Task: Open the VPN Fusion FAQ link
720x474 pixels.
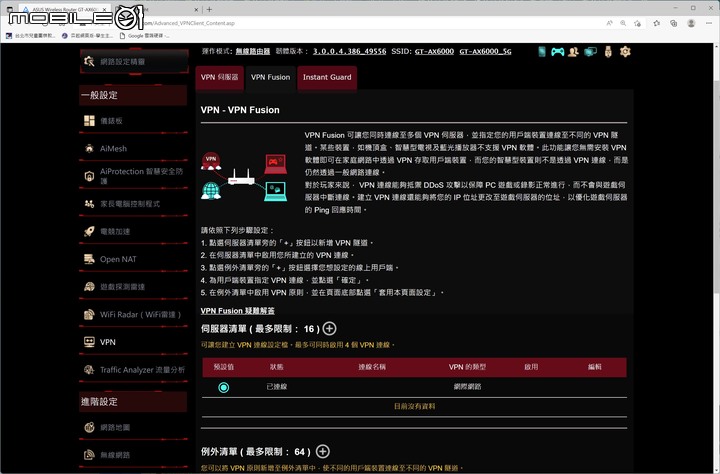Action: click(237, 311)
